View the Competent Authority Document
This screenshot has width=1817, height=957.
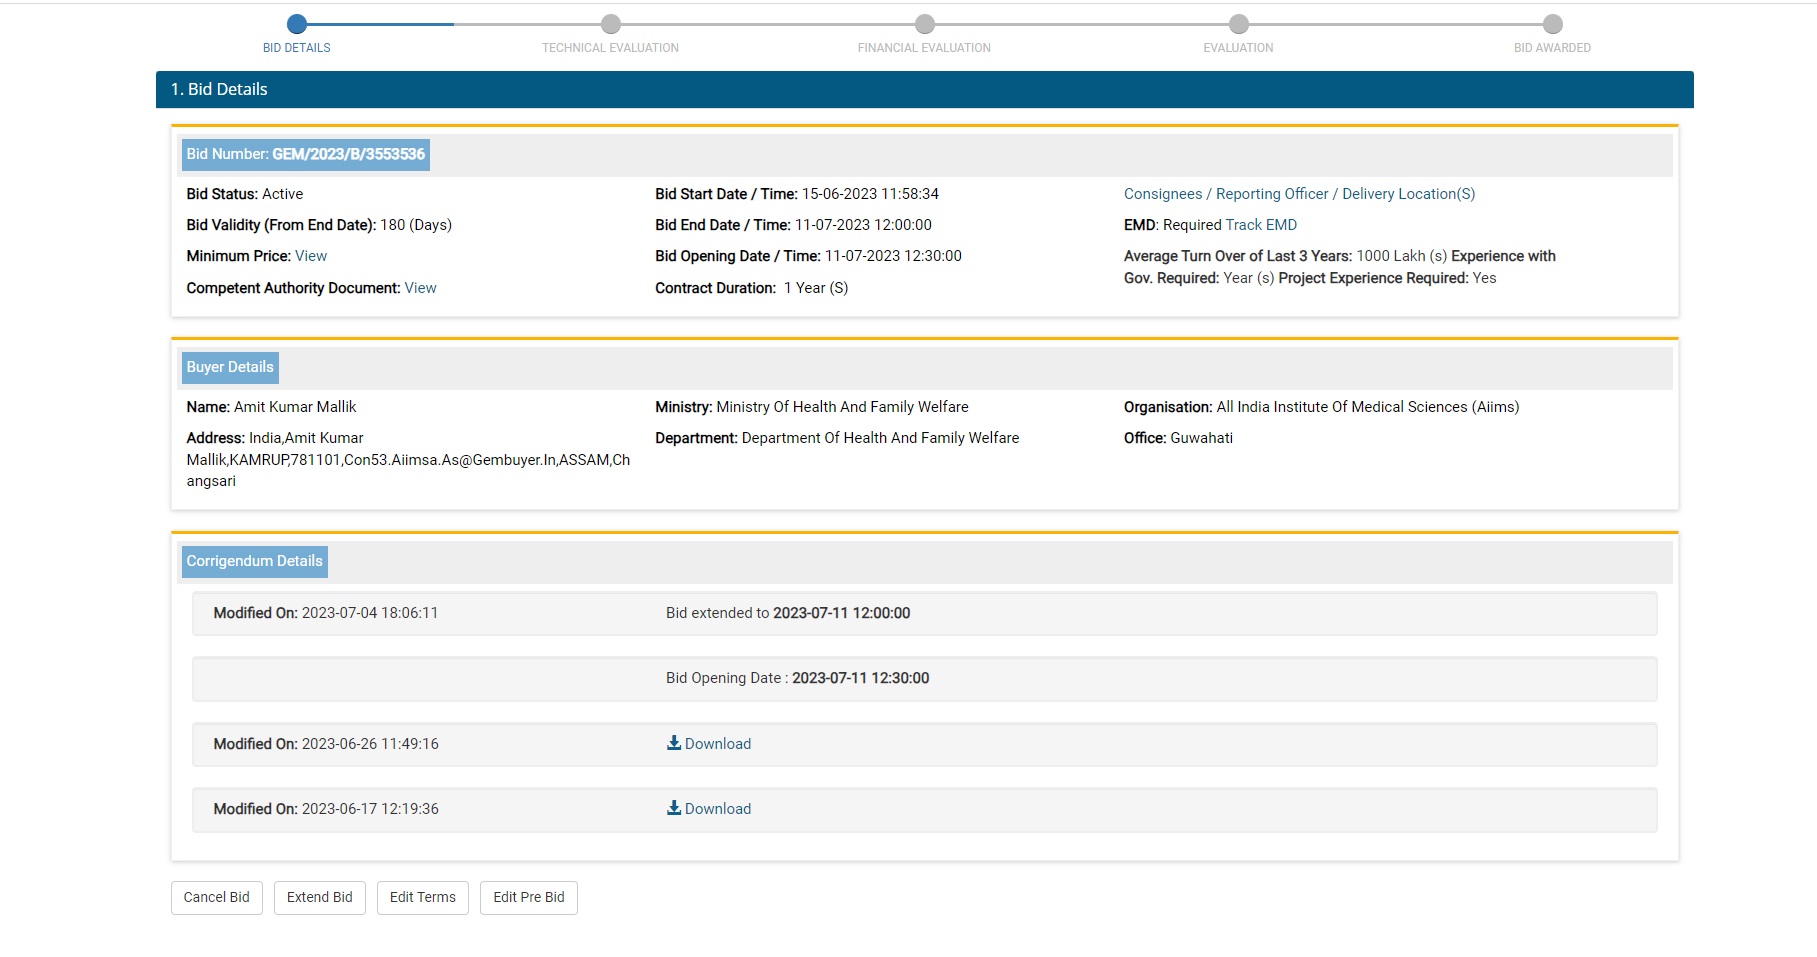(420, 288)
